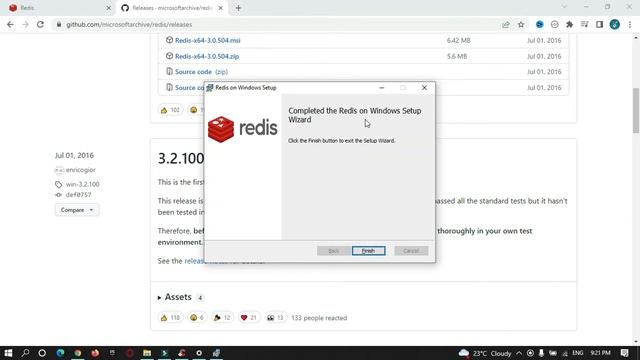Click the hooray reaction with 12
640x360 pixels.
[222, 318]
